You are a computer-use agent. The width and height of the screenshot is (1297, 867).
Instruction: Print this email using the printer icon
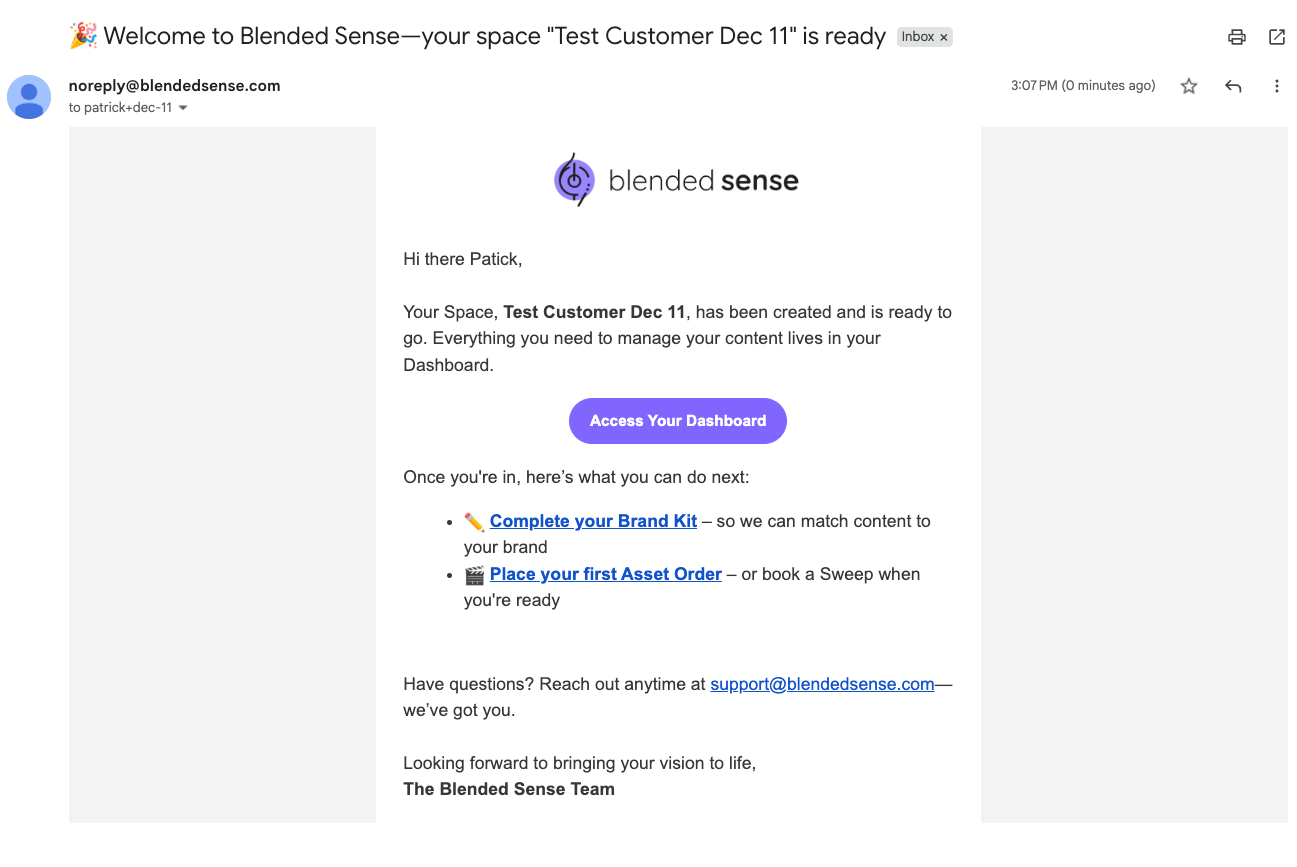pos(1237,37)
